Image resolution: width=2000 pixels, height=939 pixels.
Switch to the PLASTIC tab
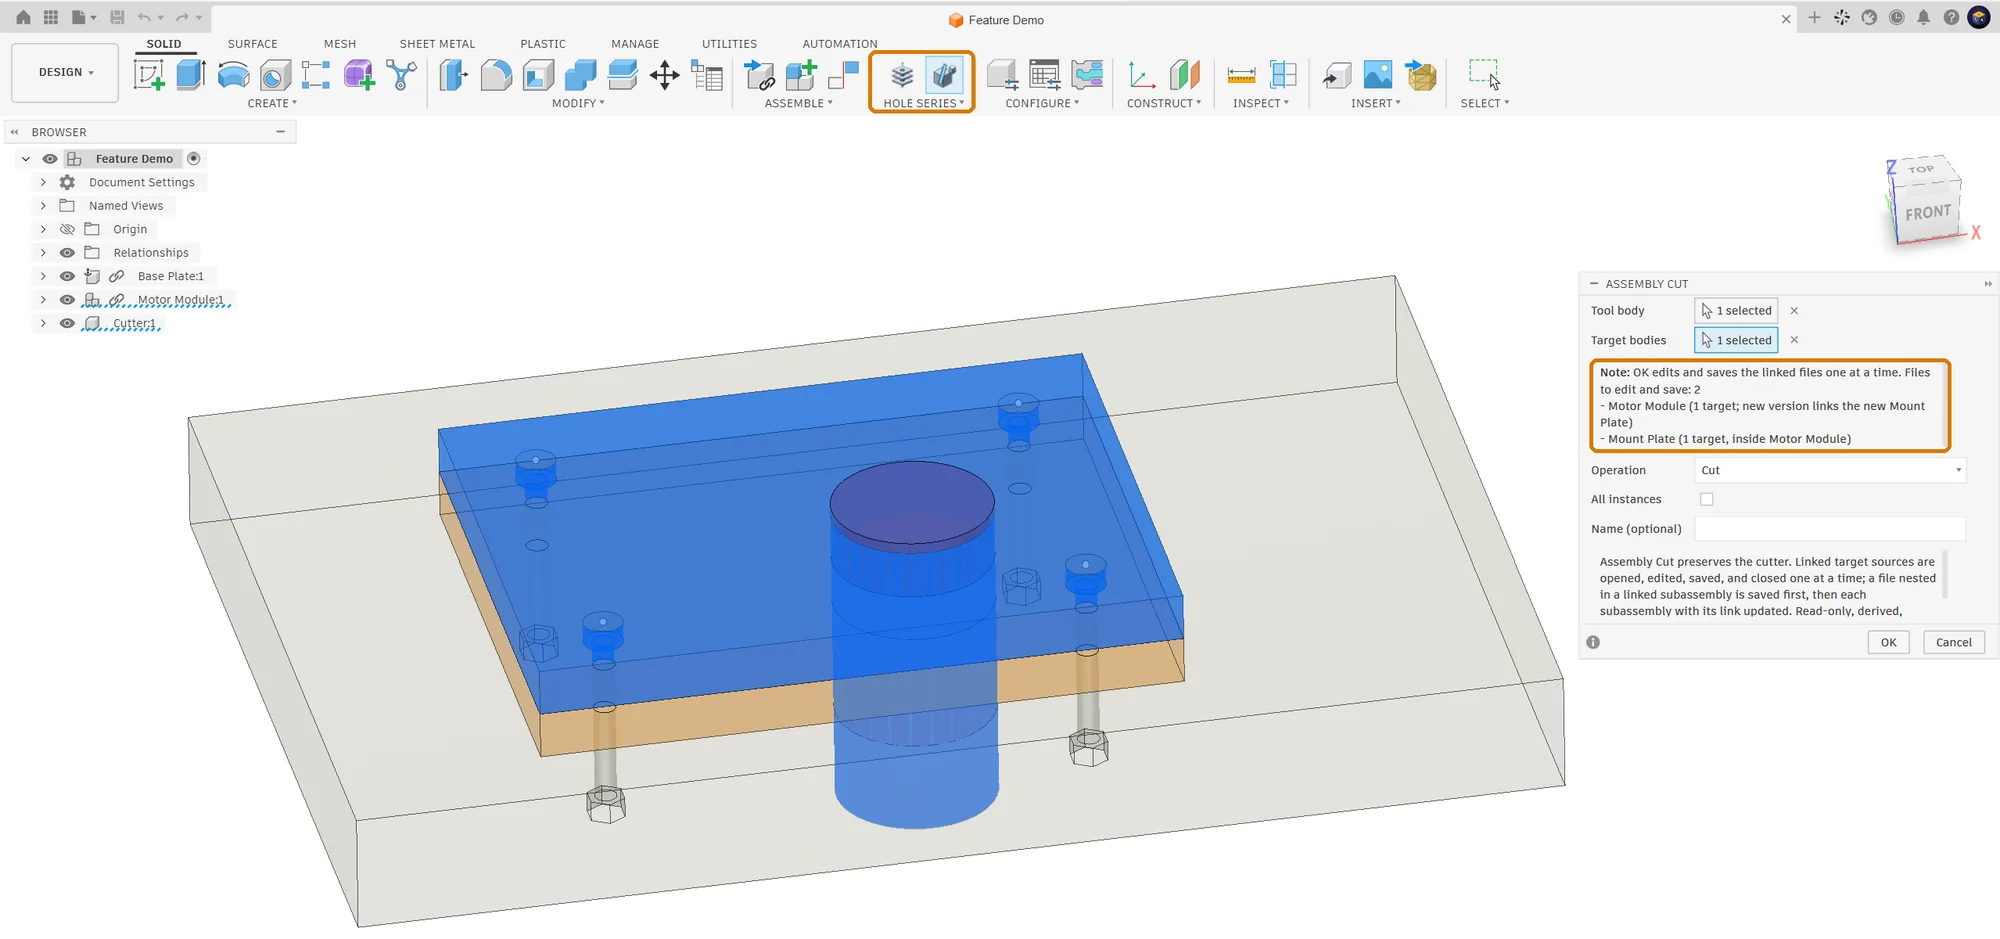point(543,44)
